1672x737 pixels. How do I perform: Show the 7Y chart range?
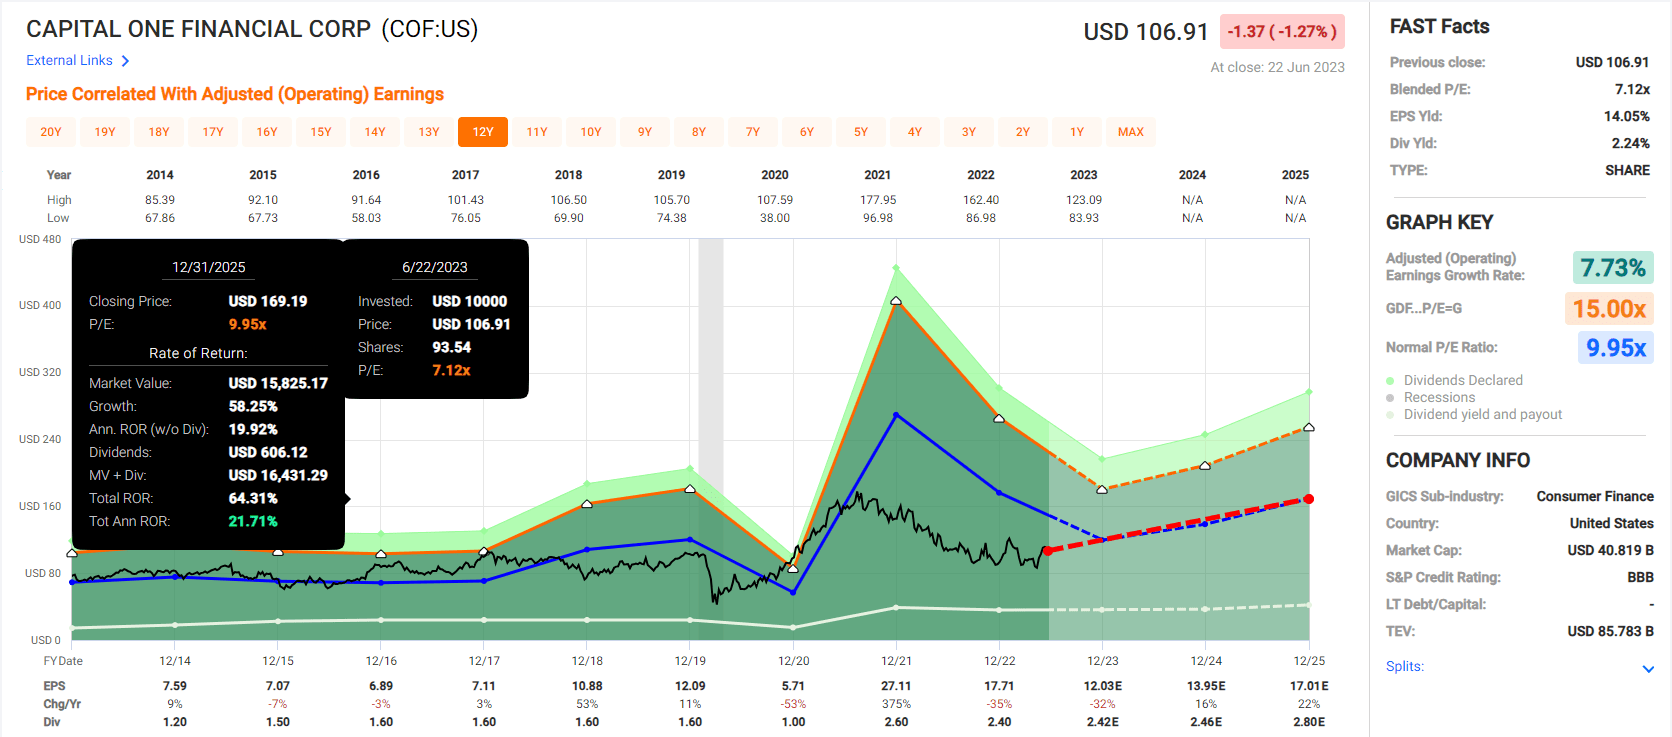click(x=753, y=132)
